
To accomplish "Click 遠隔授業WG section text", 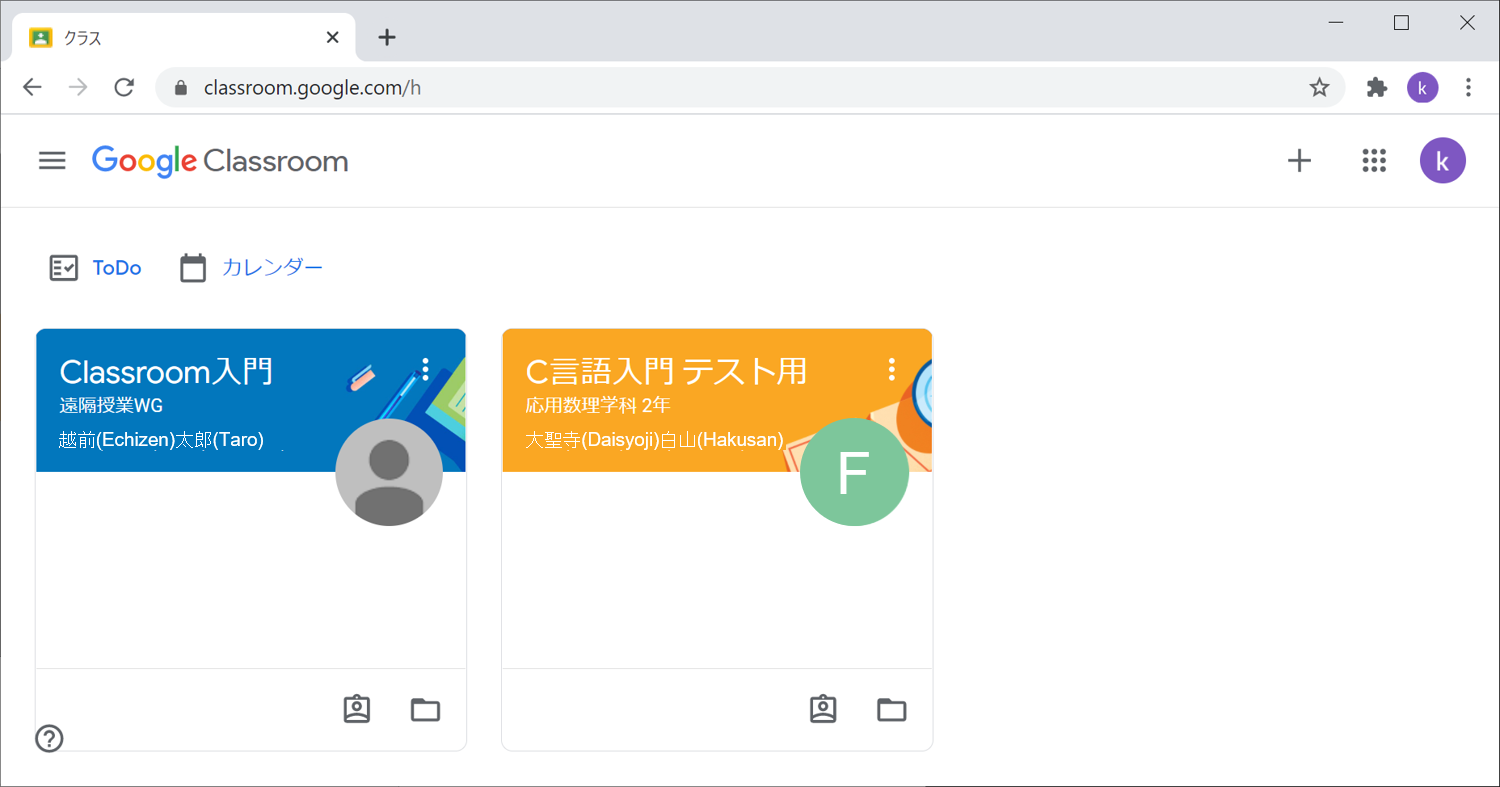I will coord(111,406).
